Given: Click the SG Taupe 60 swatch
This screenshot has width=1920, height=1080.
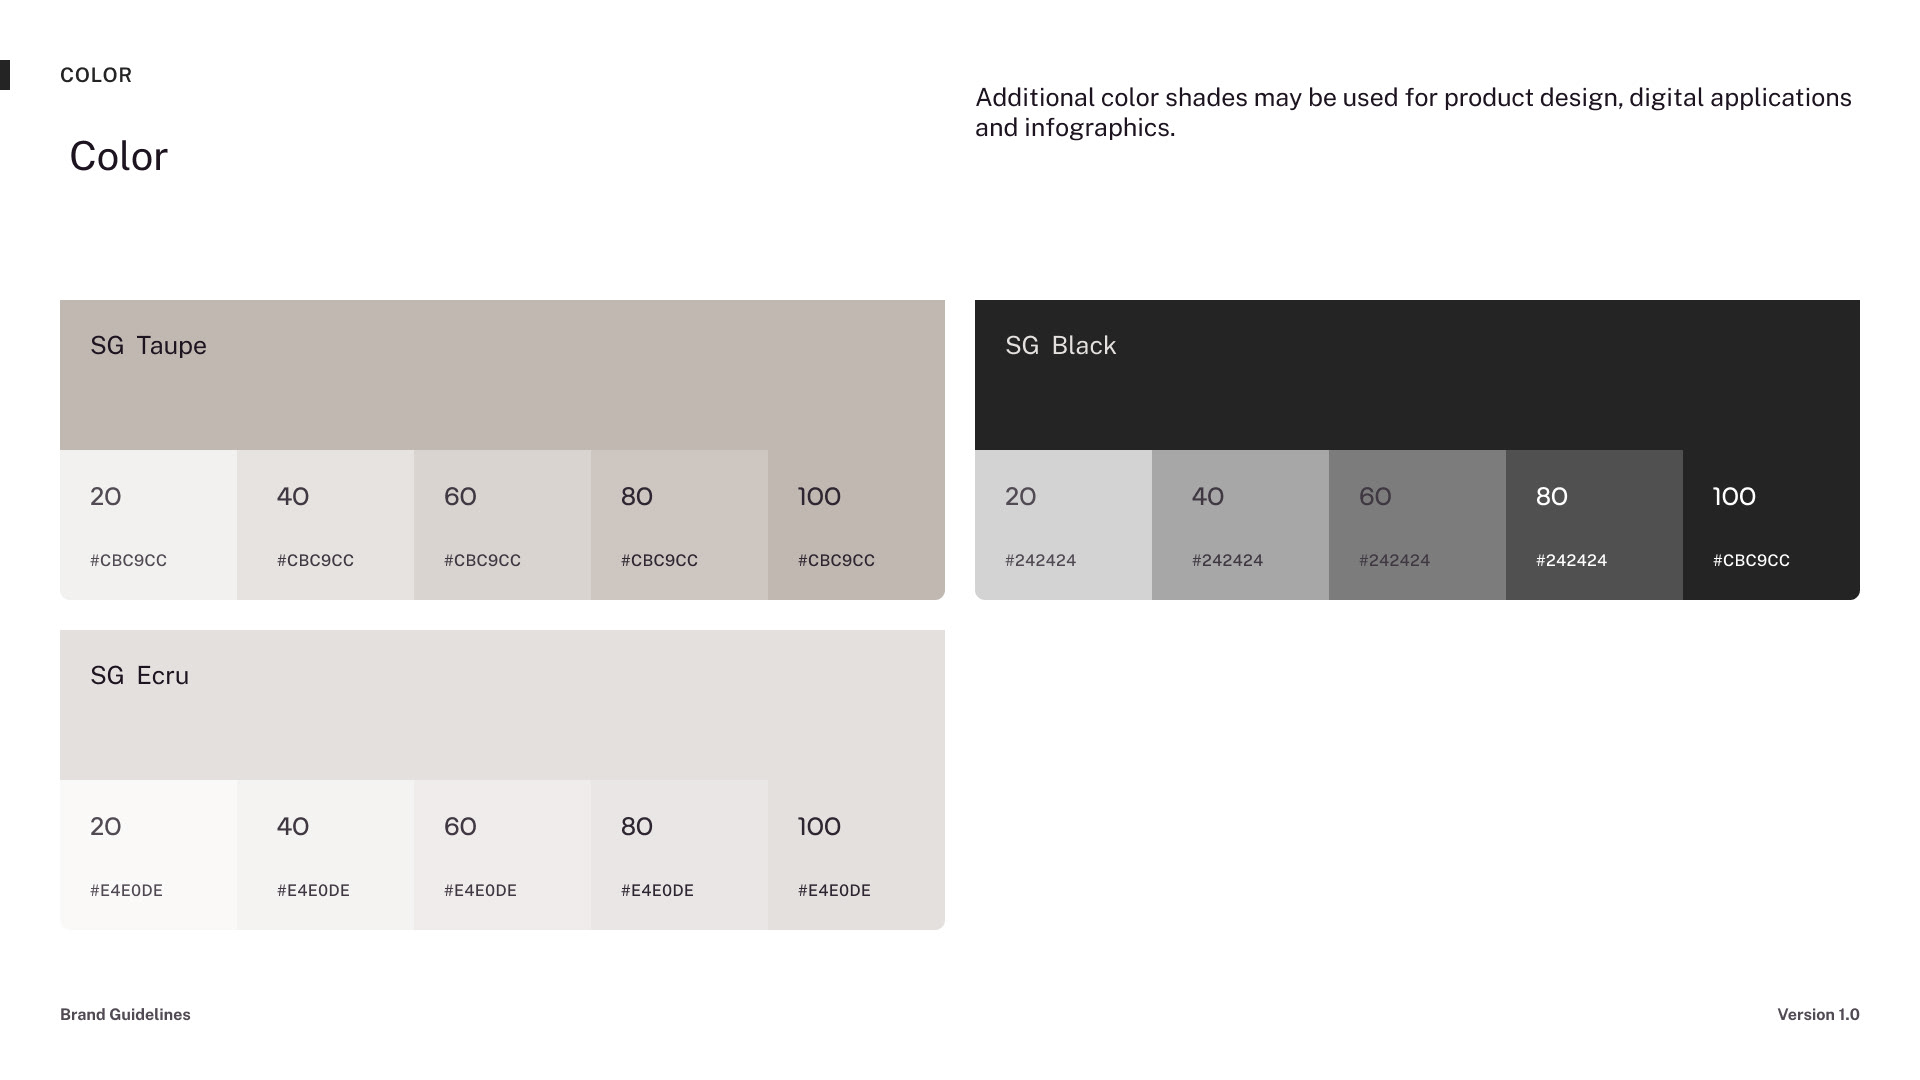Looking at the screenshot, I should (502, 525).
